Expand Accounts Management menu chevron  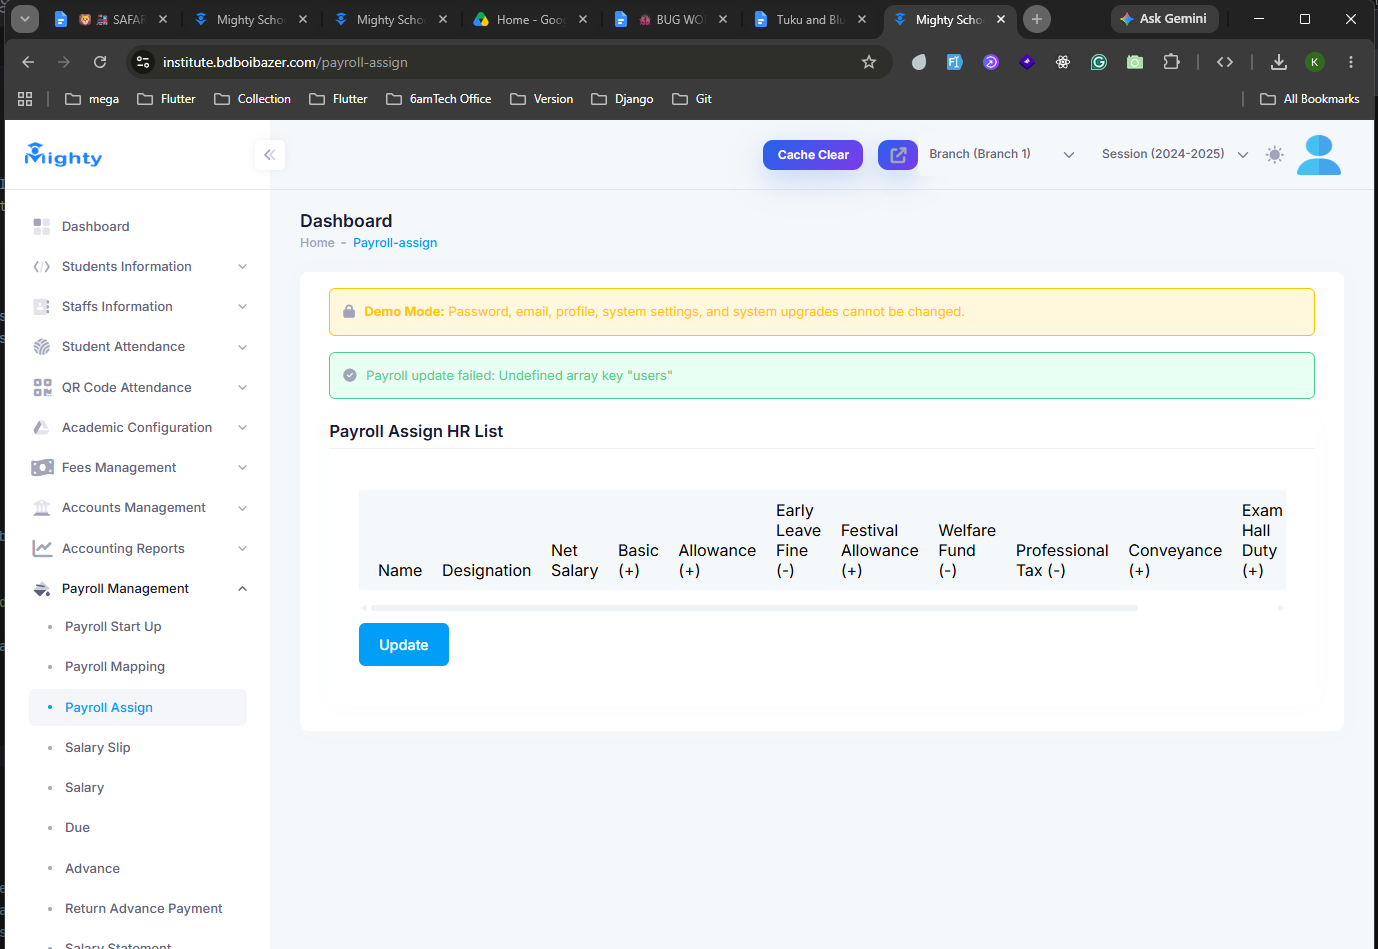(242, 508)
